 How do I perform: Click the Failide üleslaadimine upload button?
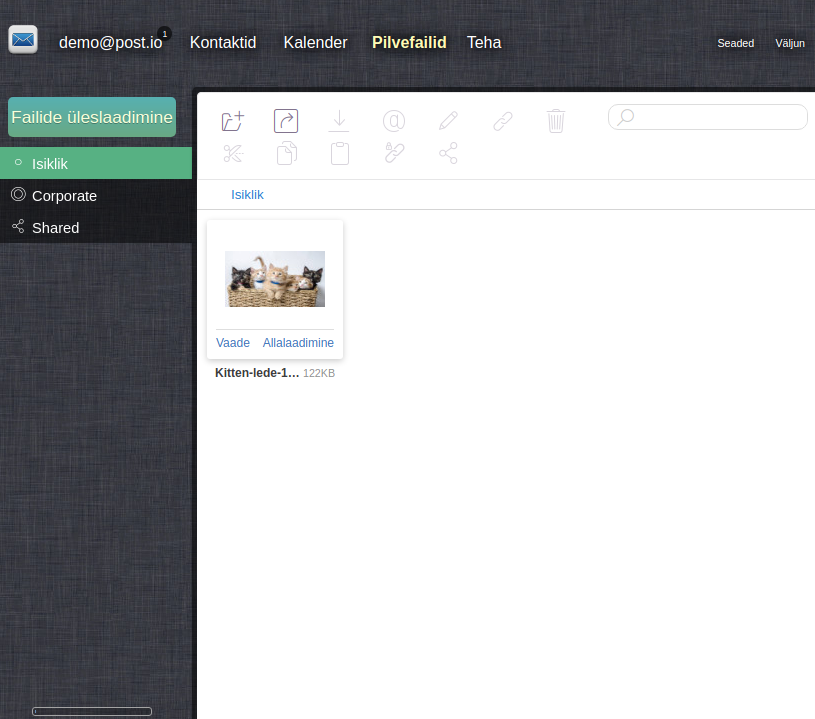(x=92, y=117)
